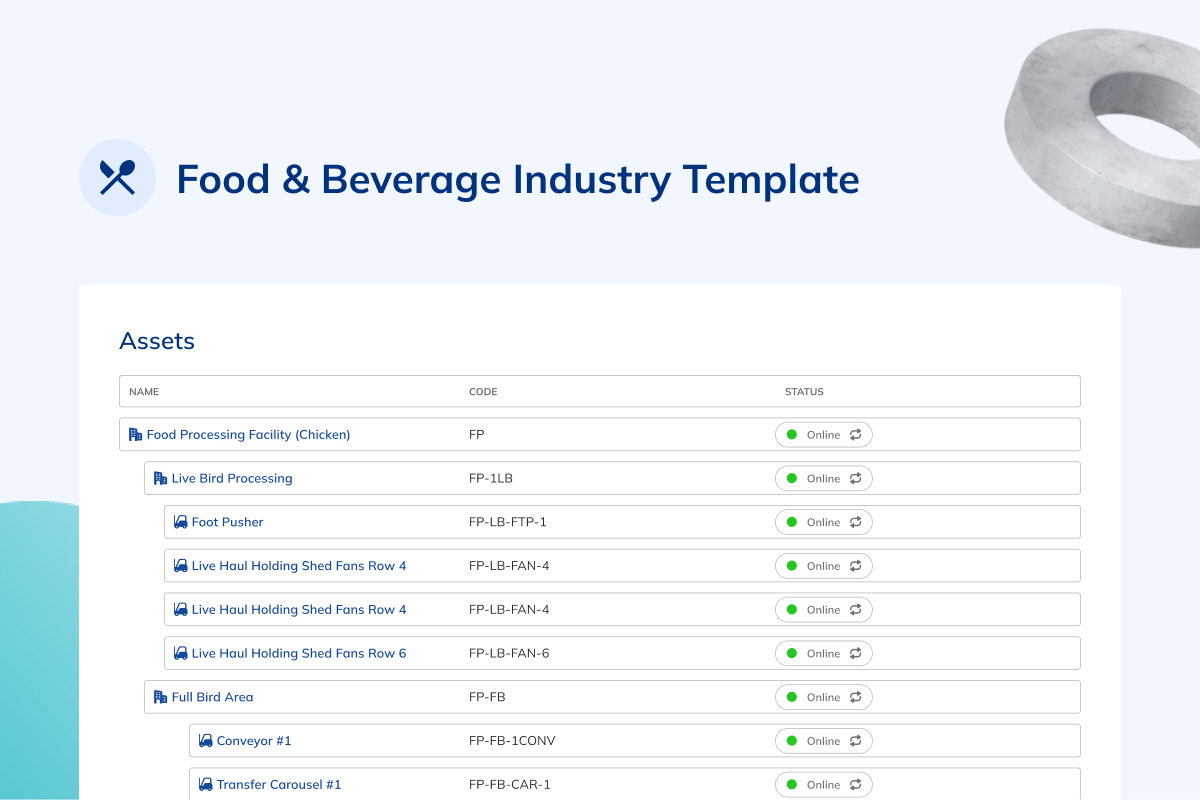
Task: Click the equipment icon beside Conveyor #1
Action: coord(206,741)
